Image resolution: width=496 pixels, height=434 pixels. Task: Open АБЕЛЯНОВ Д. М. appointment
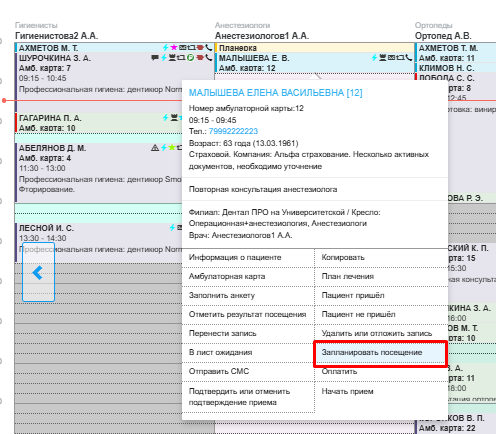click(x=99, y=173)
